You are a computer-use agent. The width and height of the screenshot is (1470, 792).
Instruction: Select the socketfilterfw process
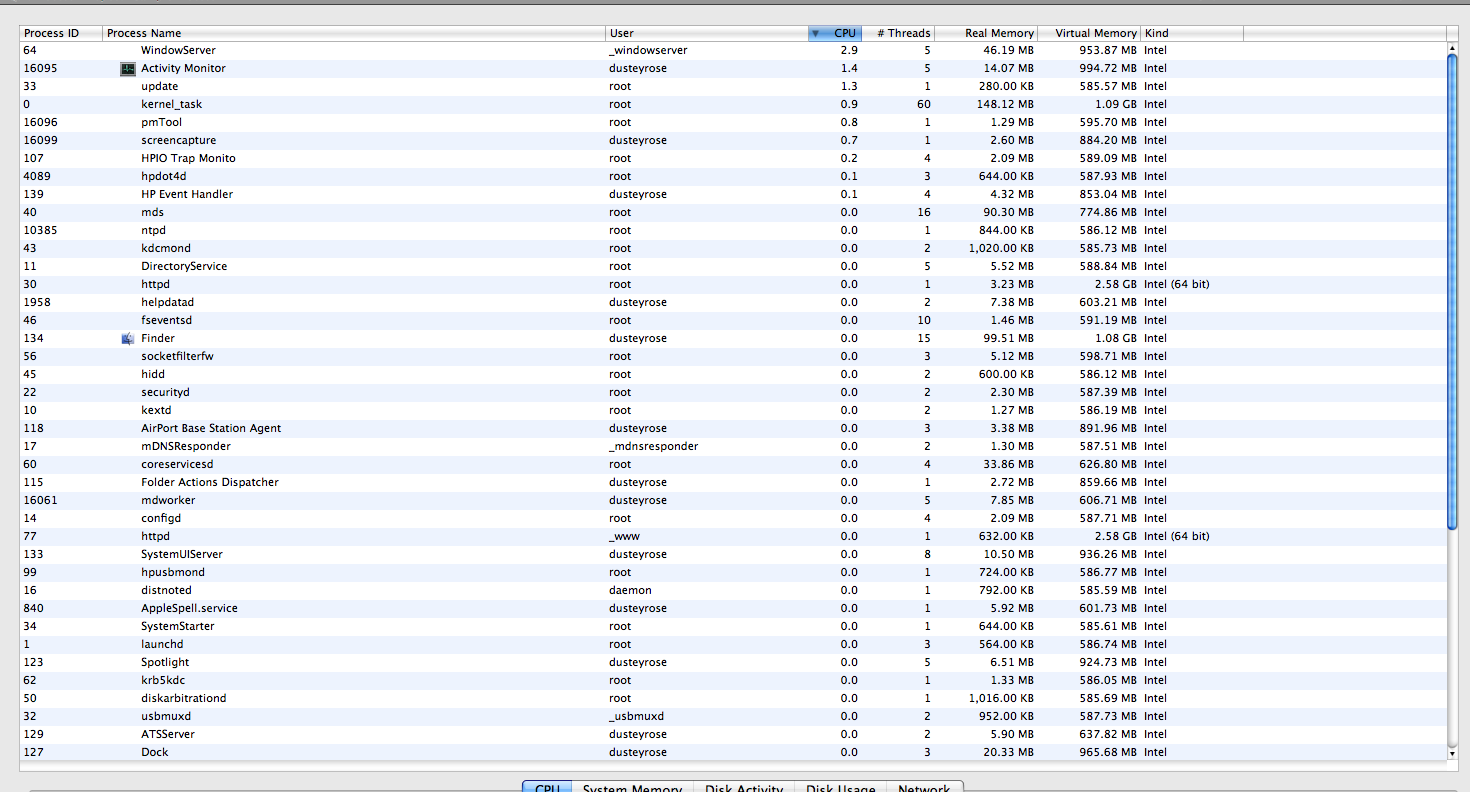733,356
